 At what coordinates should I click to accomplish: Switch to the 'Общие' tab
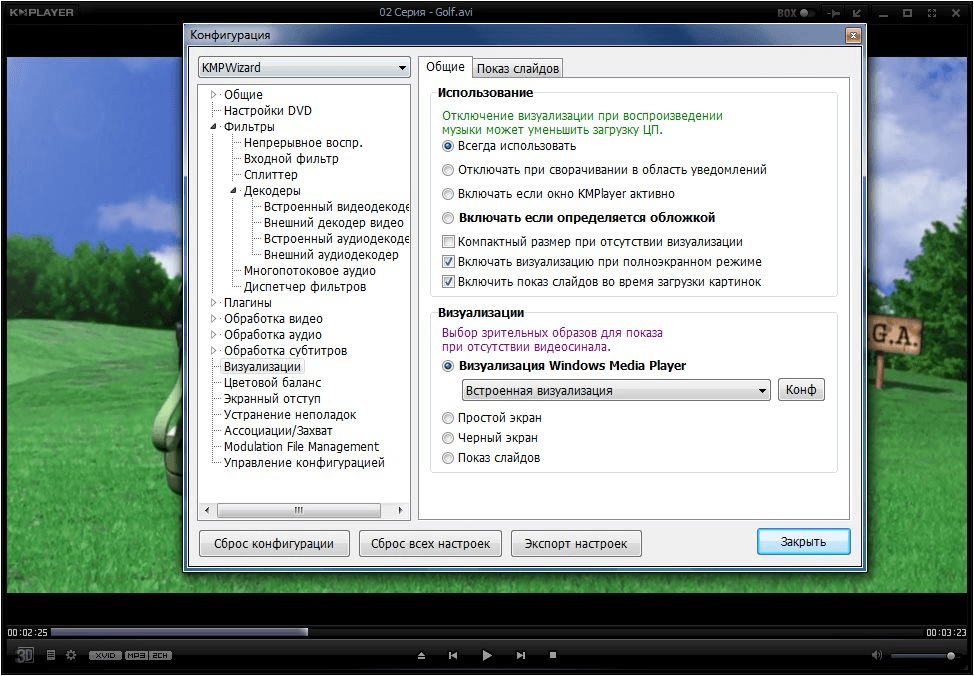click(445, 67)
